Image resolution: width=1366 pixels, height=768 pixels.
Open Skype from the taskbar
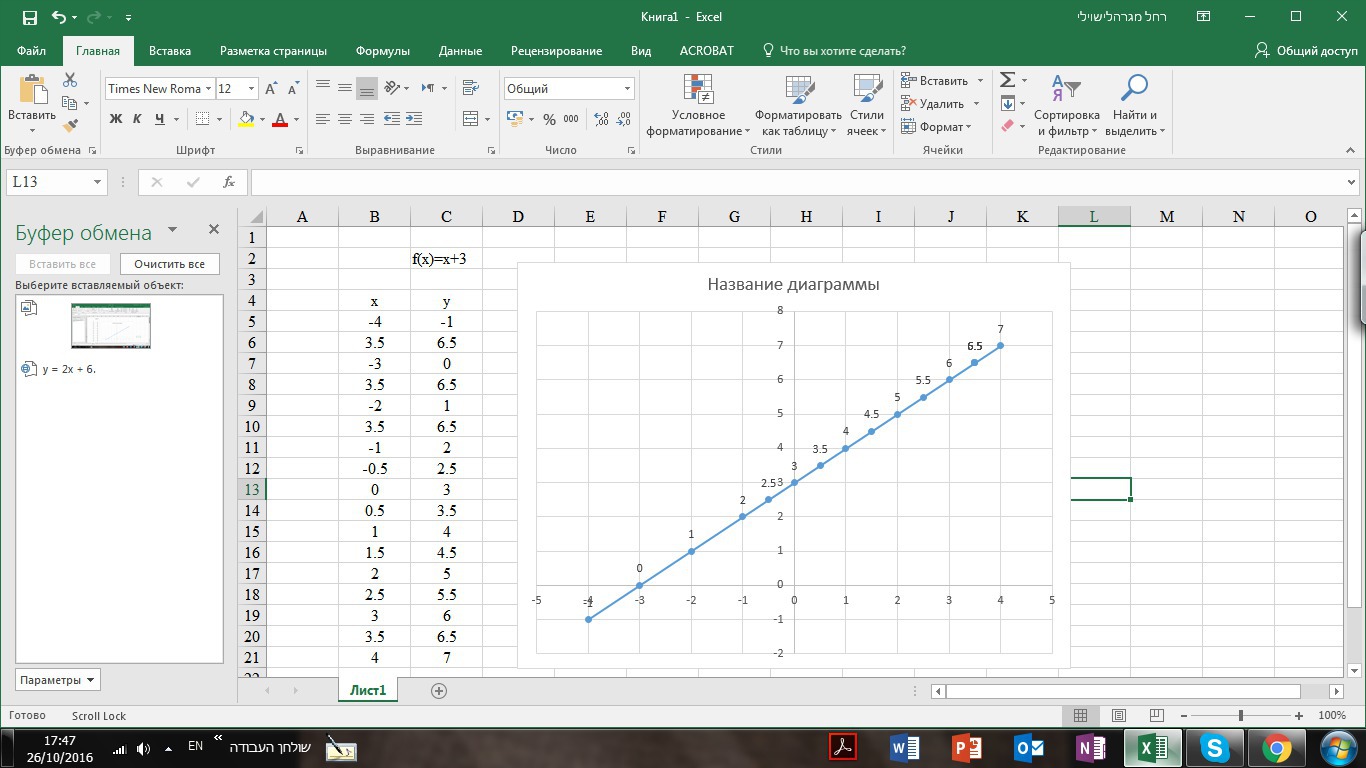1215,748
